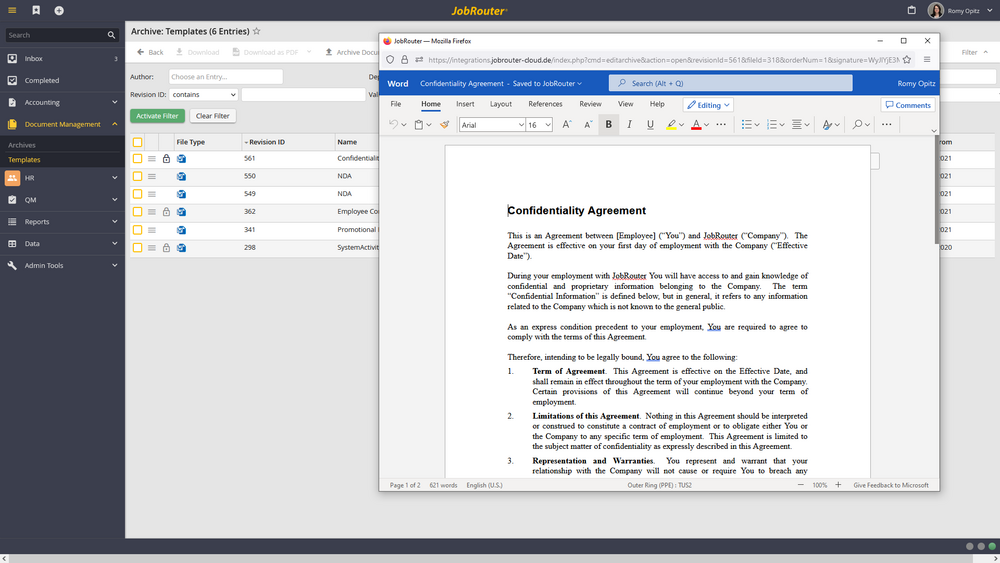Viewport: 1000px width, 563px height.
Task: Click zoom in plus in Word status bar
Action: [838, 485]
